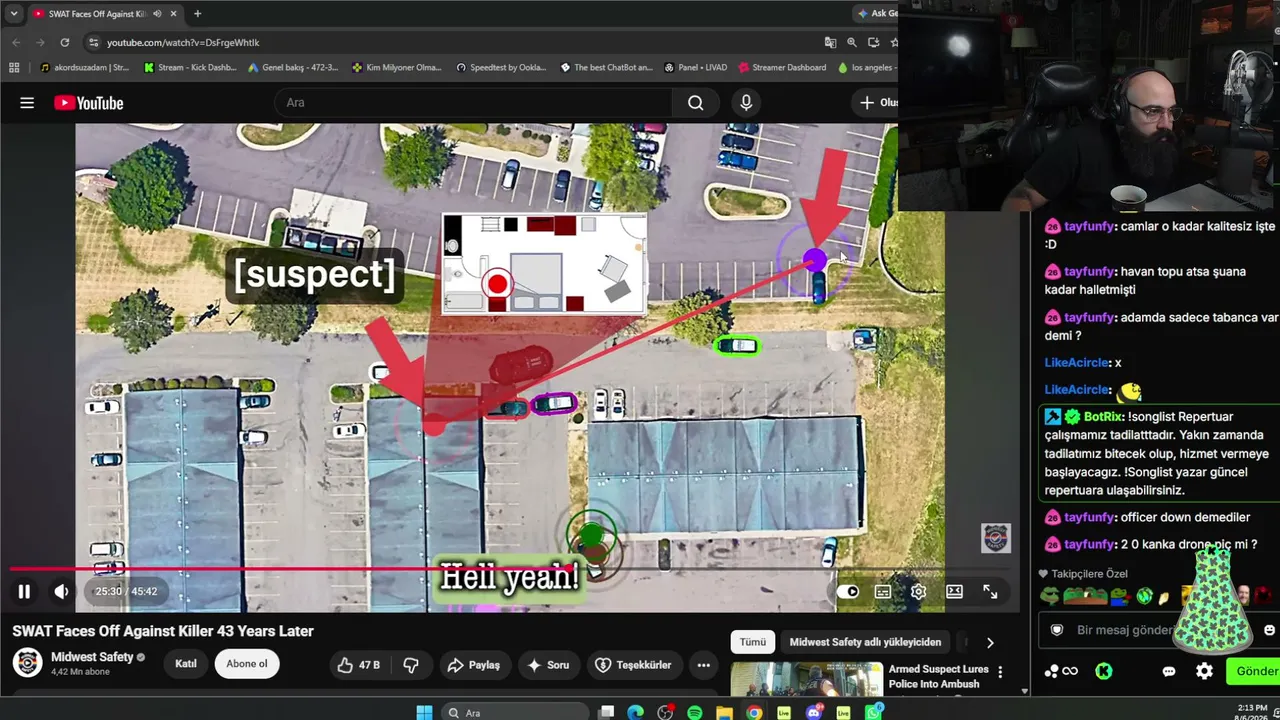
Task: Like the video (47 B)
Action: coord(358,665)
